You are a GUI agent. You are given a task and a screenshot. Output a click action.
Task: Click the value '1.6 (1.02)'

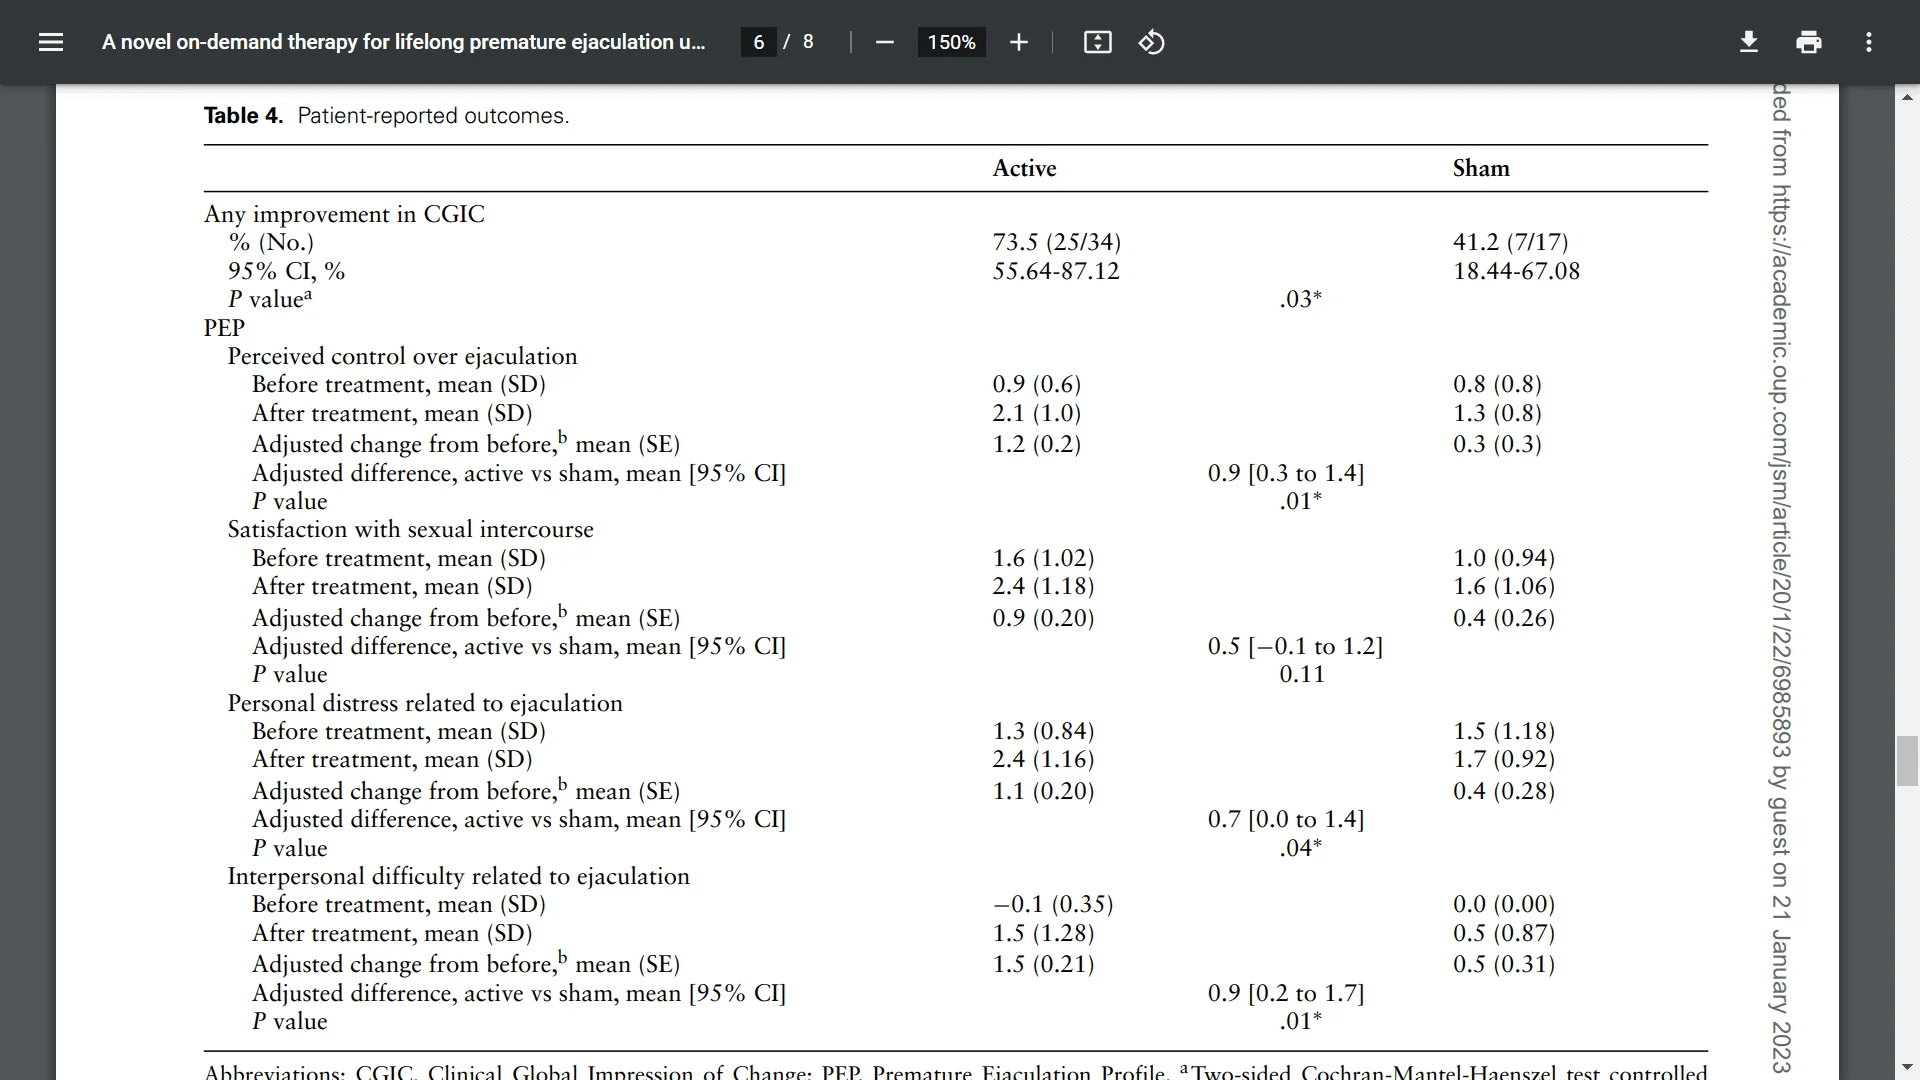point(1043,558)
